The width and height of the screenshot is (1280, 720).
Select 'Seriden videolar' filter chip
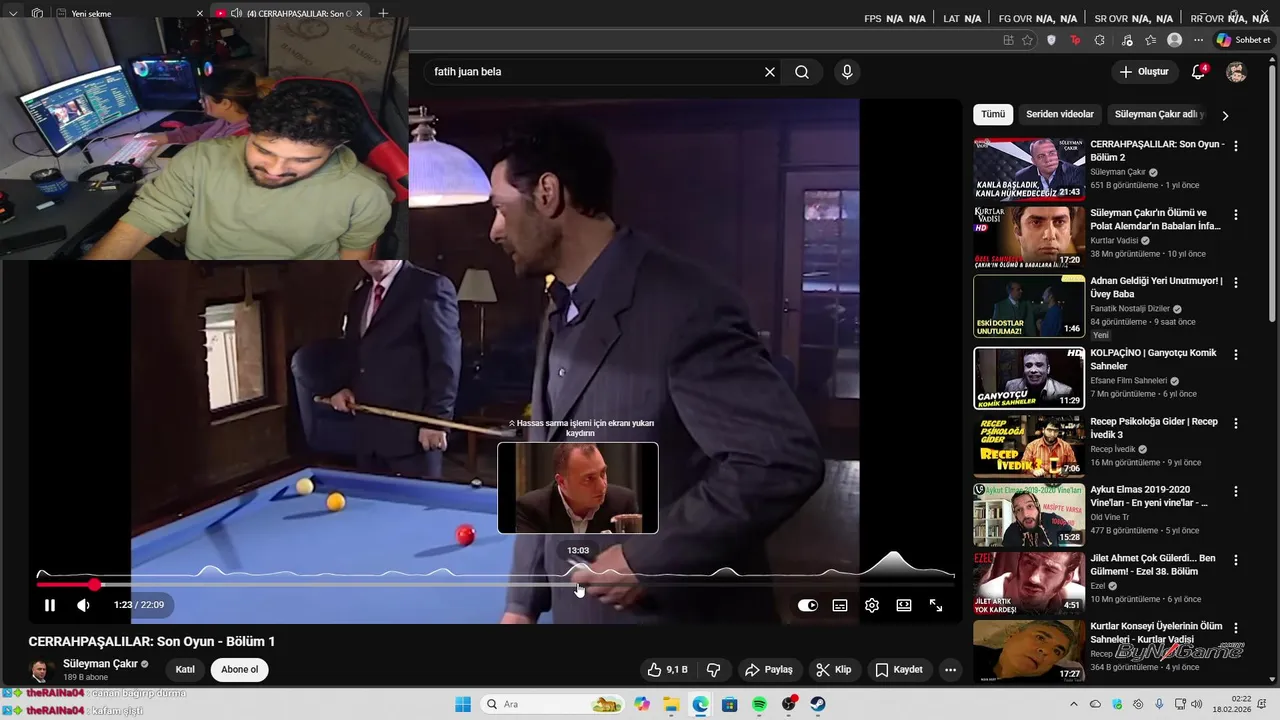(x=1060, y=114)
